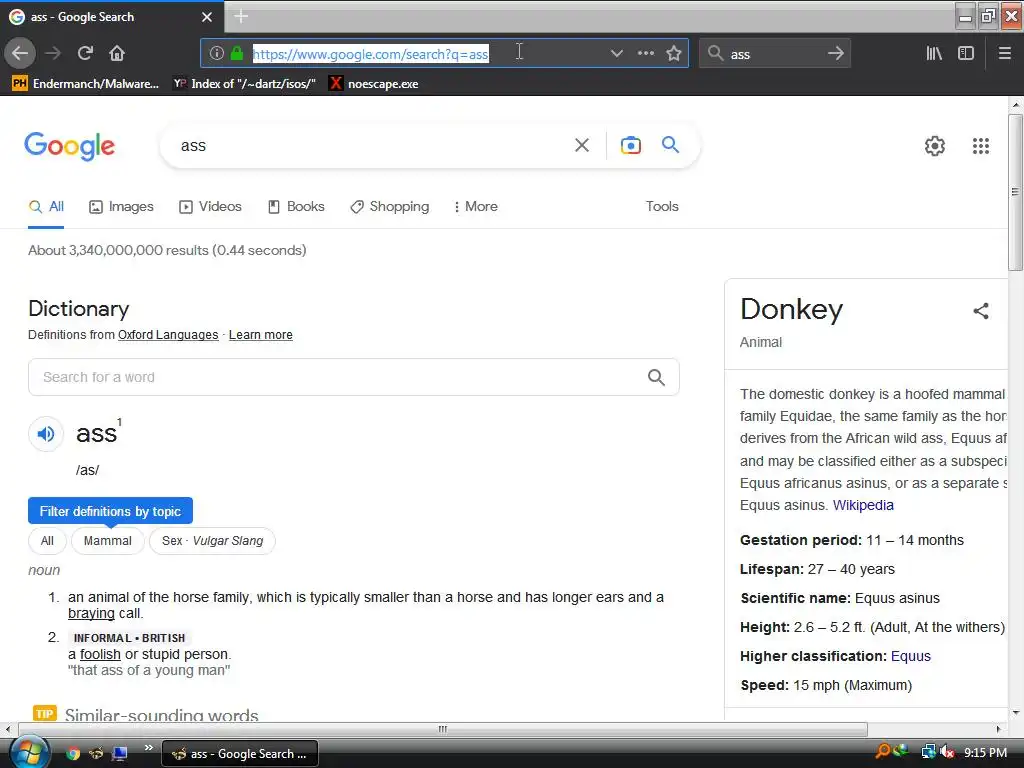Bookmark this page with star icon
Screen dimensions: 1024x768
tap(674, 54)
